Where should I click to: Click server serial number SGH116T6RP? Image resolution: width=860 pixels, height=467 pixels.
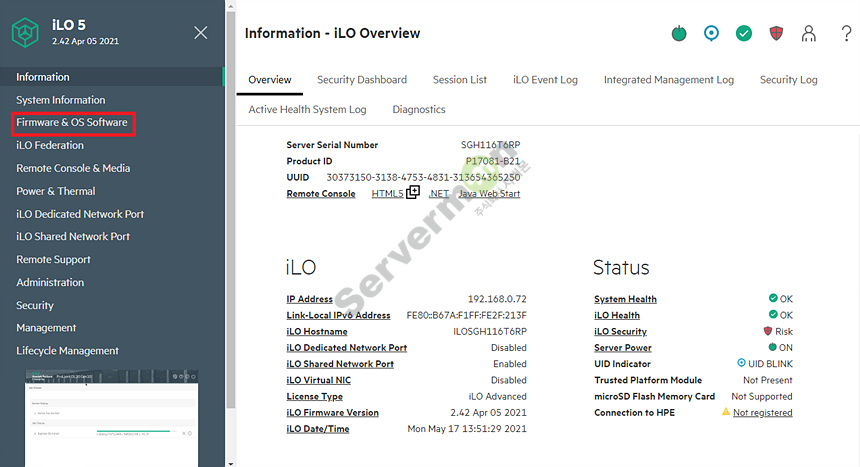pos(490,145)
